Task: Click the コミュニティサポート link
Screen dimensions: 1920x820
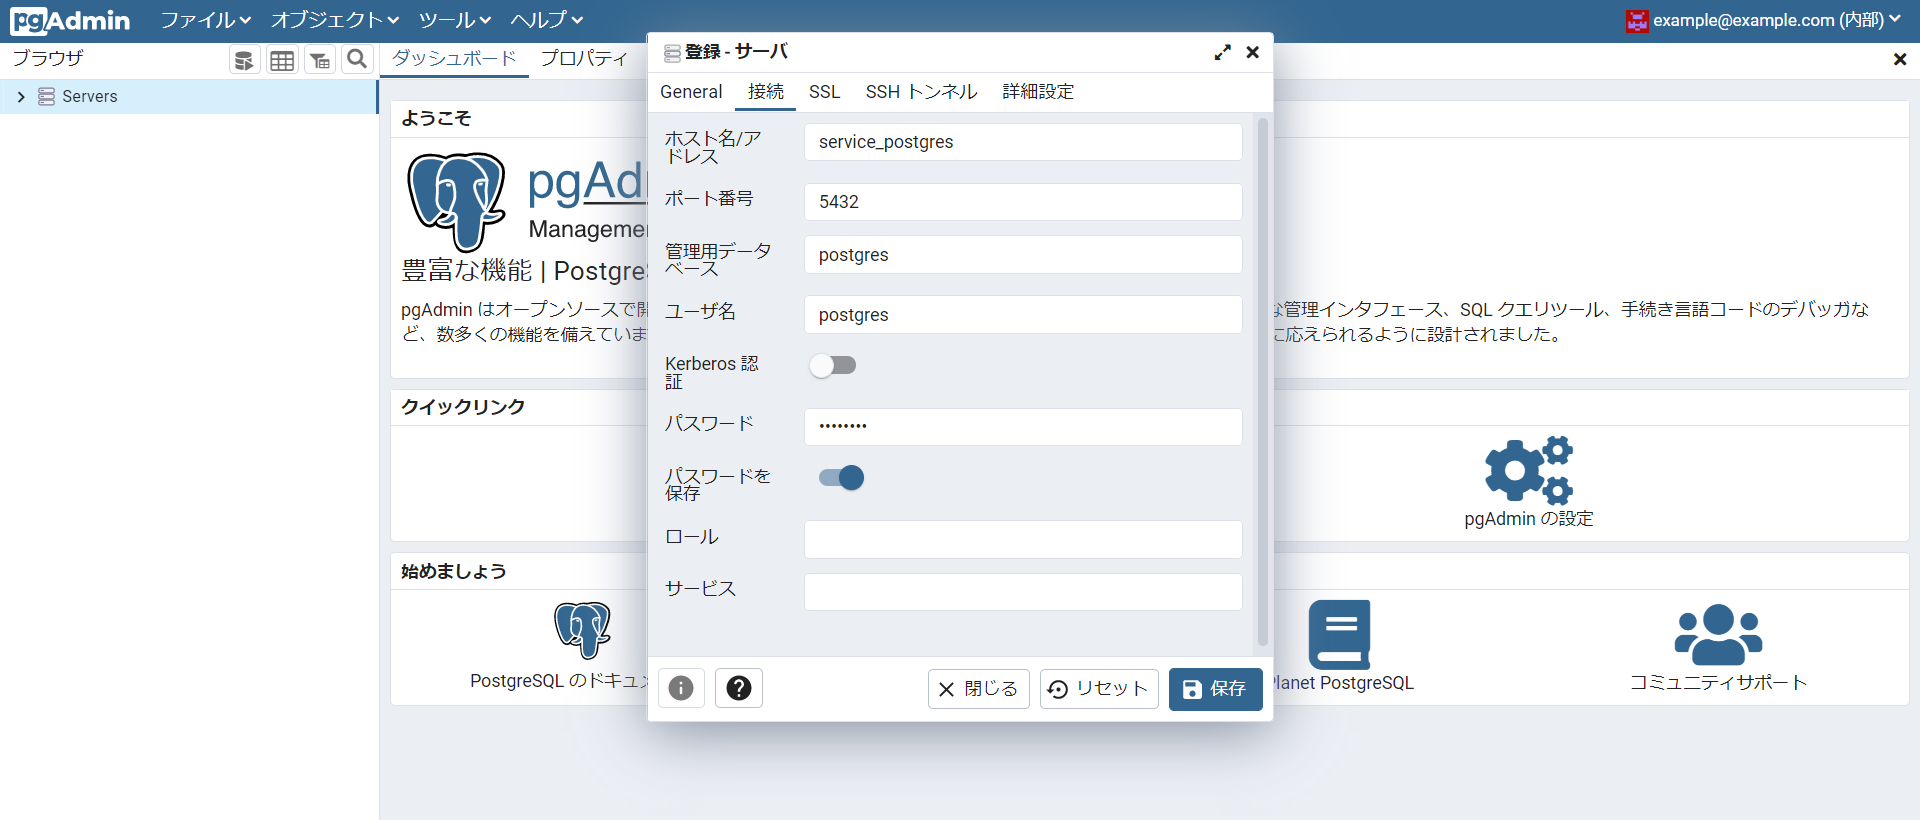Action: click(x=1718, y=683)
